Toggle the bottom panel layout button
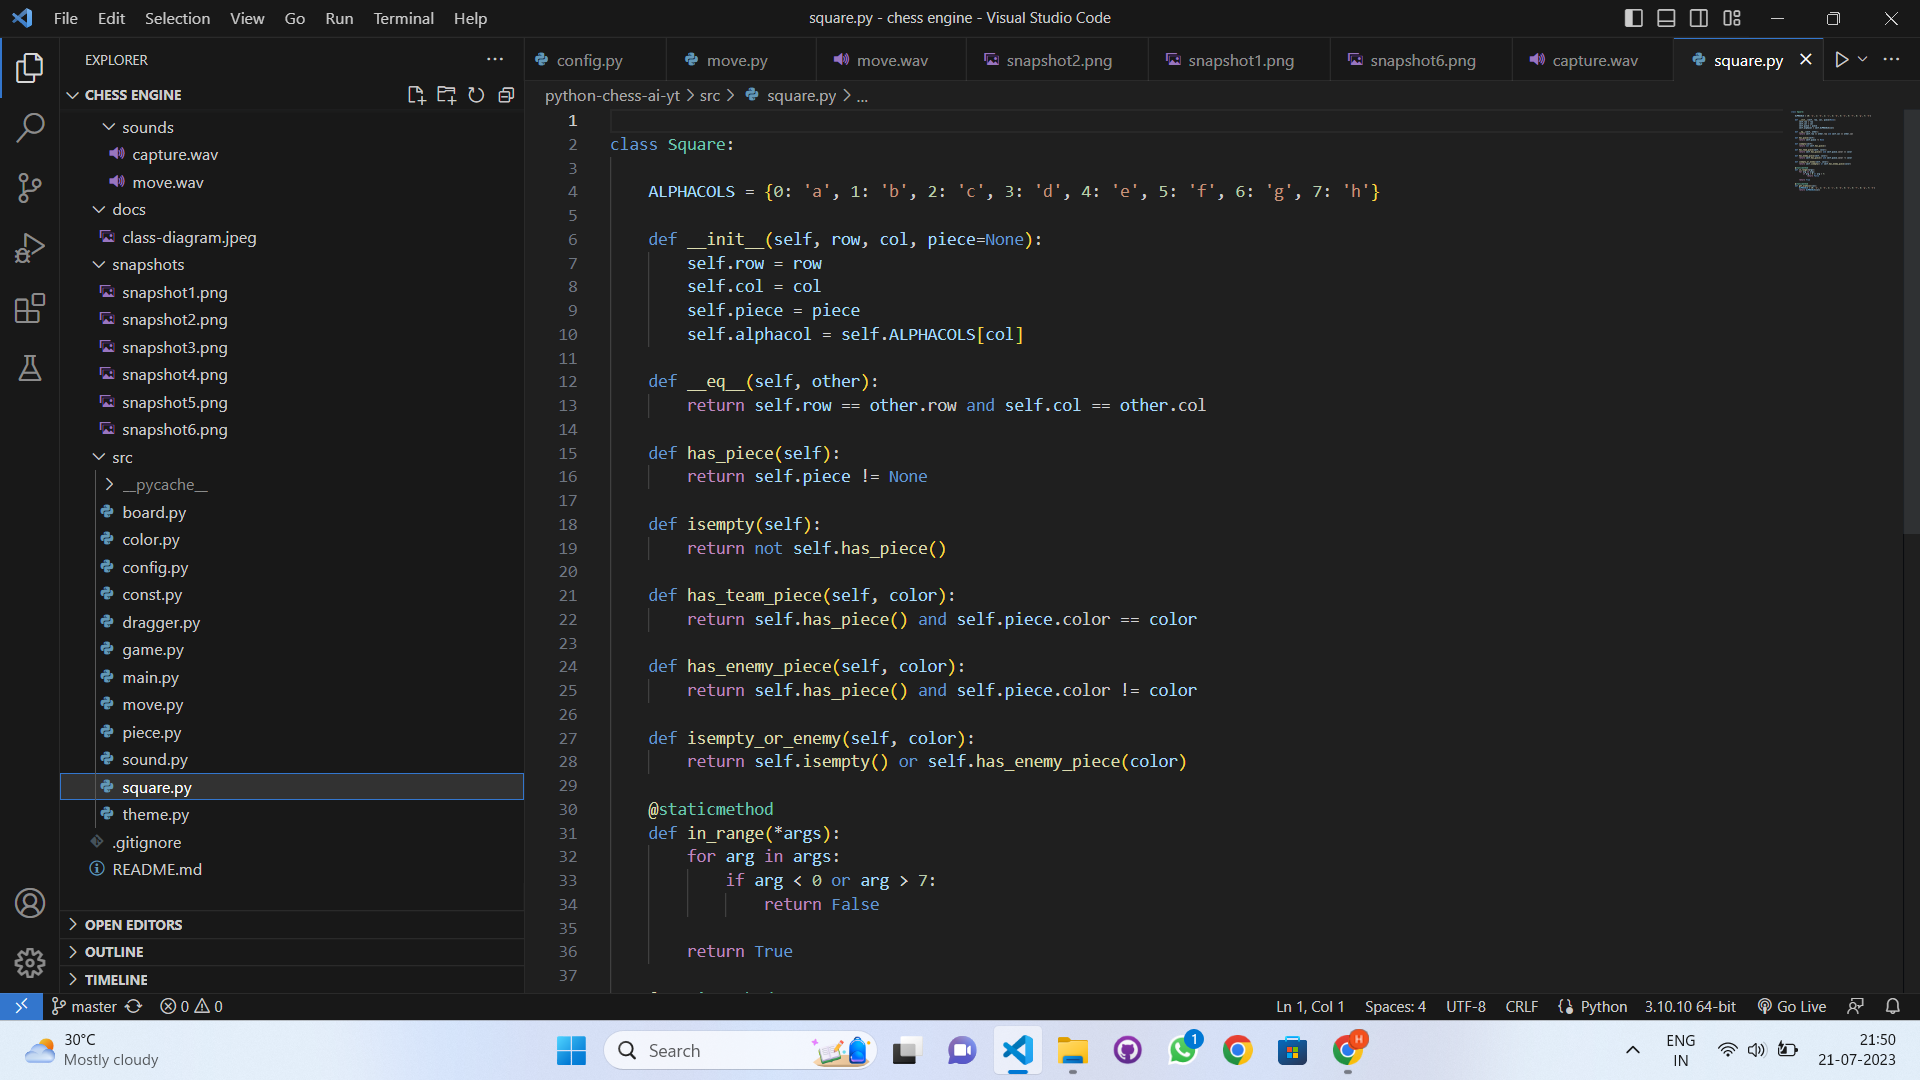The width and height of the screenshot is (1920, 1080). (x=1666, y=18)
